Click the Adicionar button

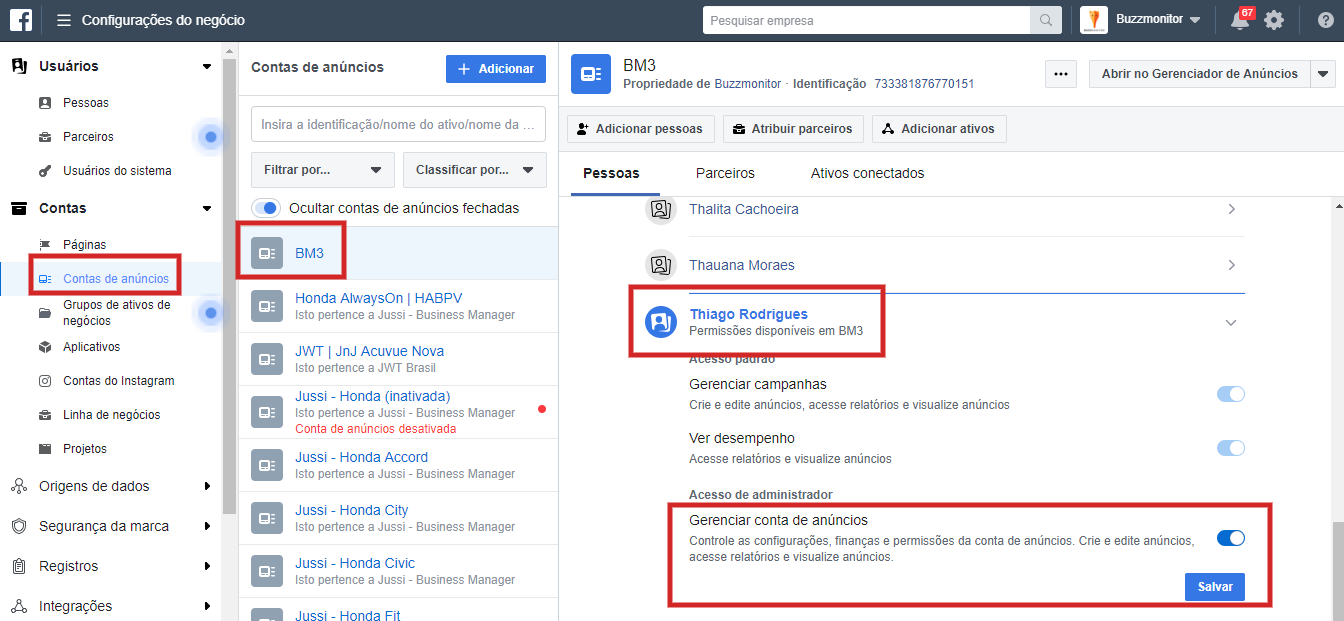pos(495,69)
